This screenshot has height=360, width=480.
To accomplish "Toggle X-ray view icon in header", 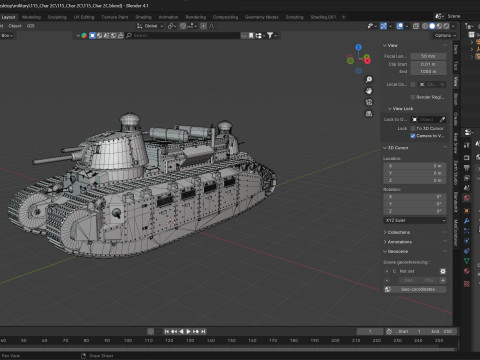I will [x=416, y=26].
